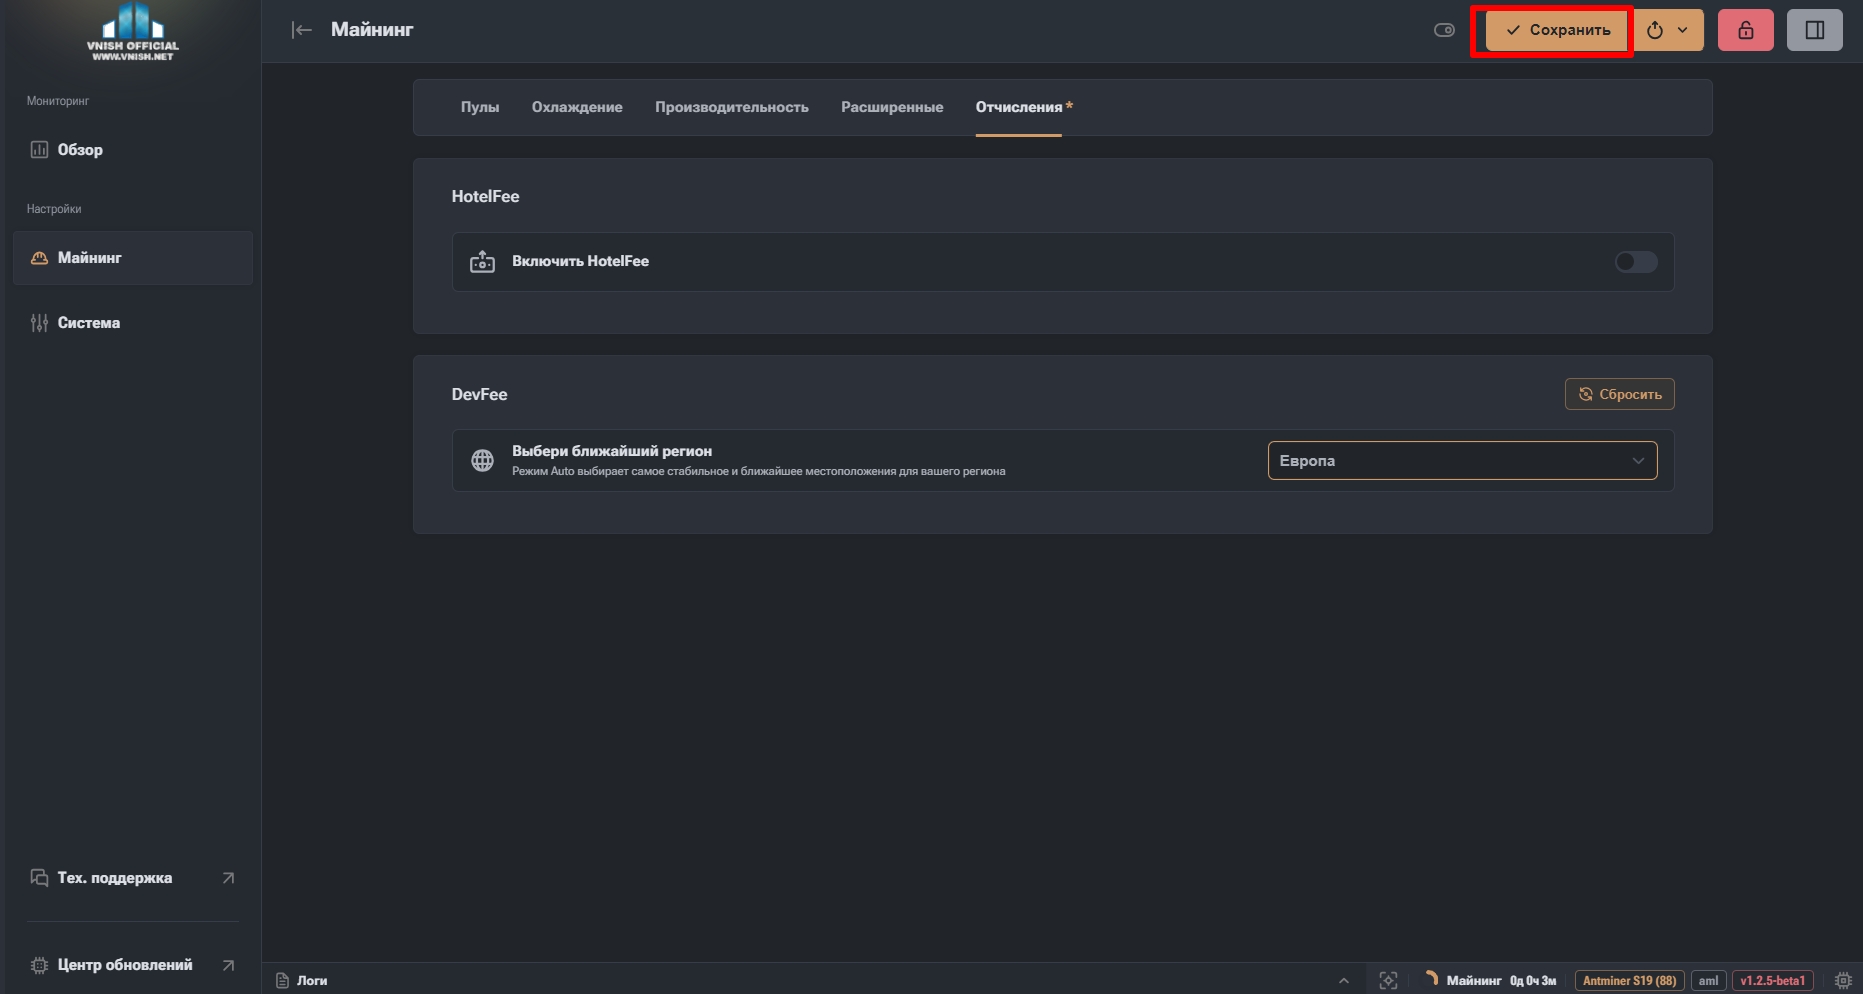Image resolution: width=1863 pixels, height=994 pixels.
Task: Click the Тех. поддержка chat icon
Action: click(x=39, y=878)
